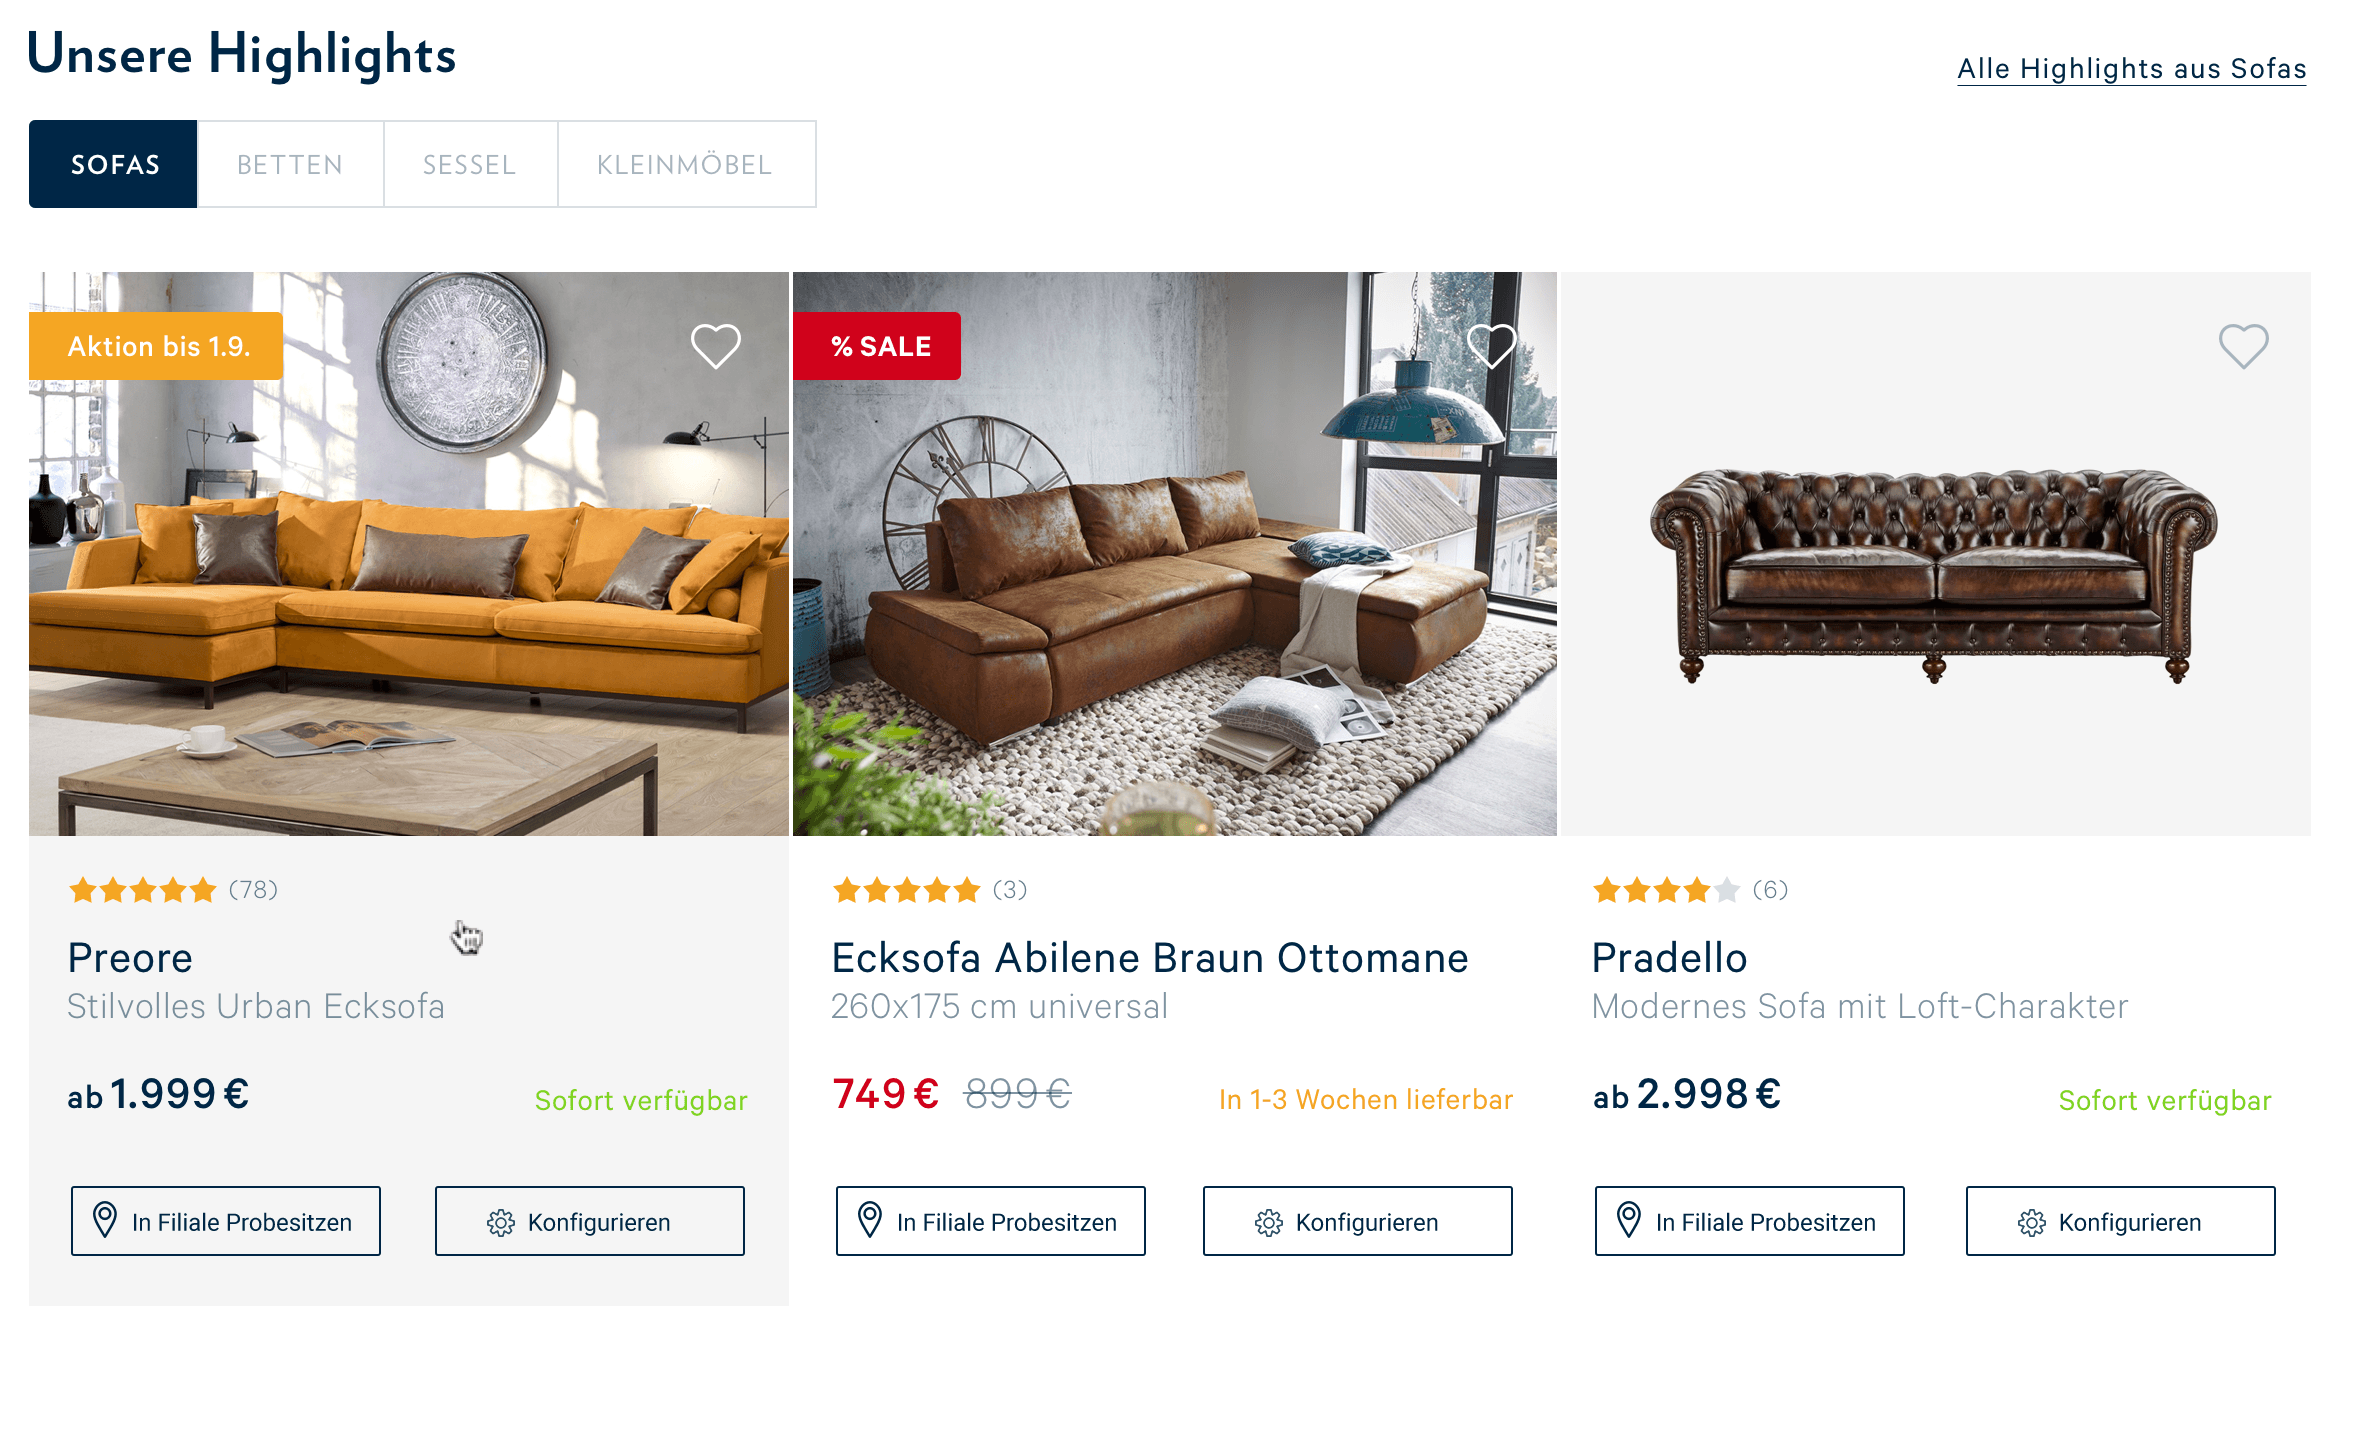Viewport: 2375px width, 1431px height.
Task: Switch to the BETTEN tab
Action: coord(290,164)
